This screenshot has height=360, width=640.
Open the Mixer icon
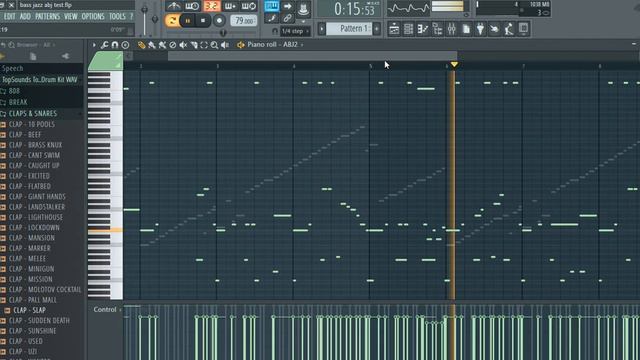click(x=451, y=29)
